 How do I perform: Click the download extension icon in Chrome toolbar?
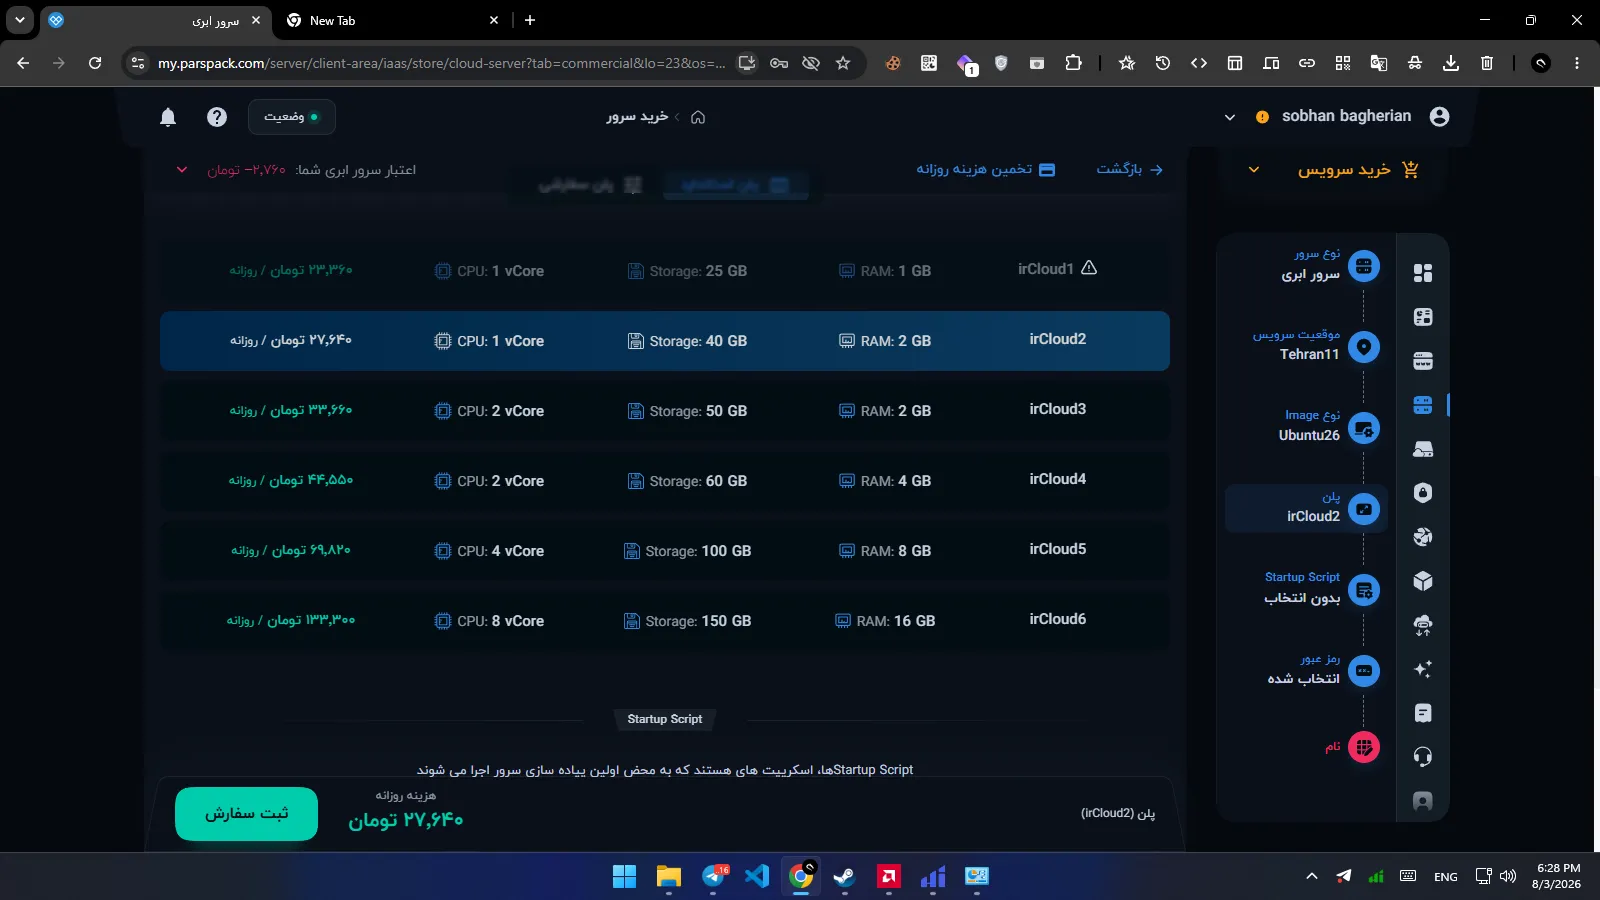pos(1451,63)
